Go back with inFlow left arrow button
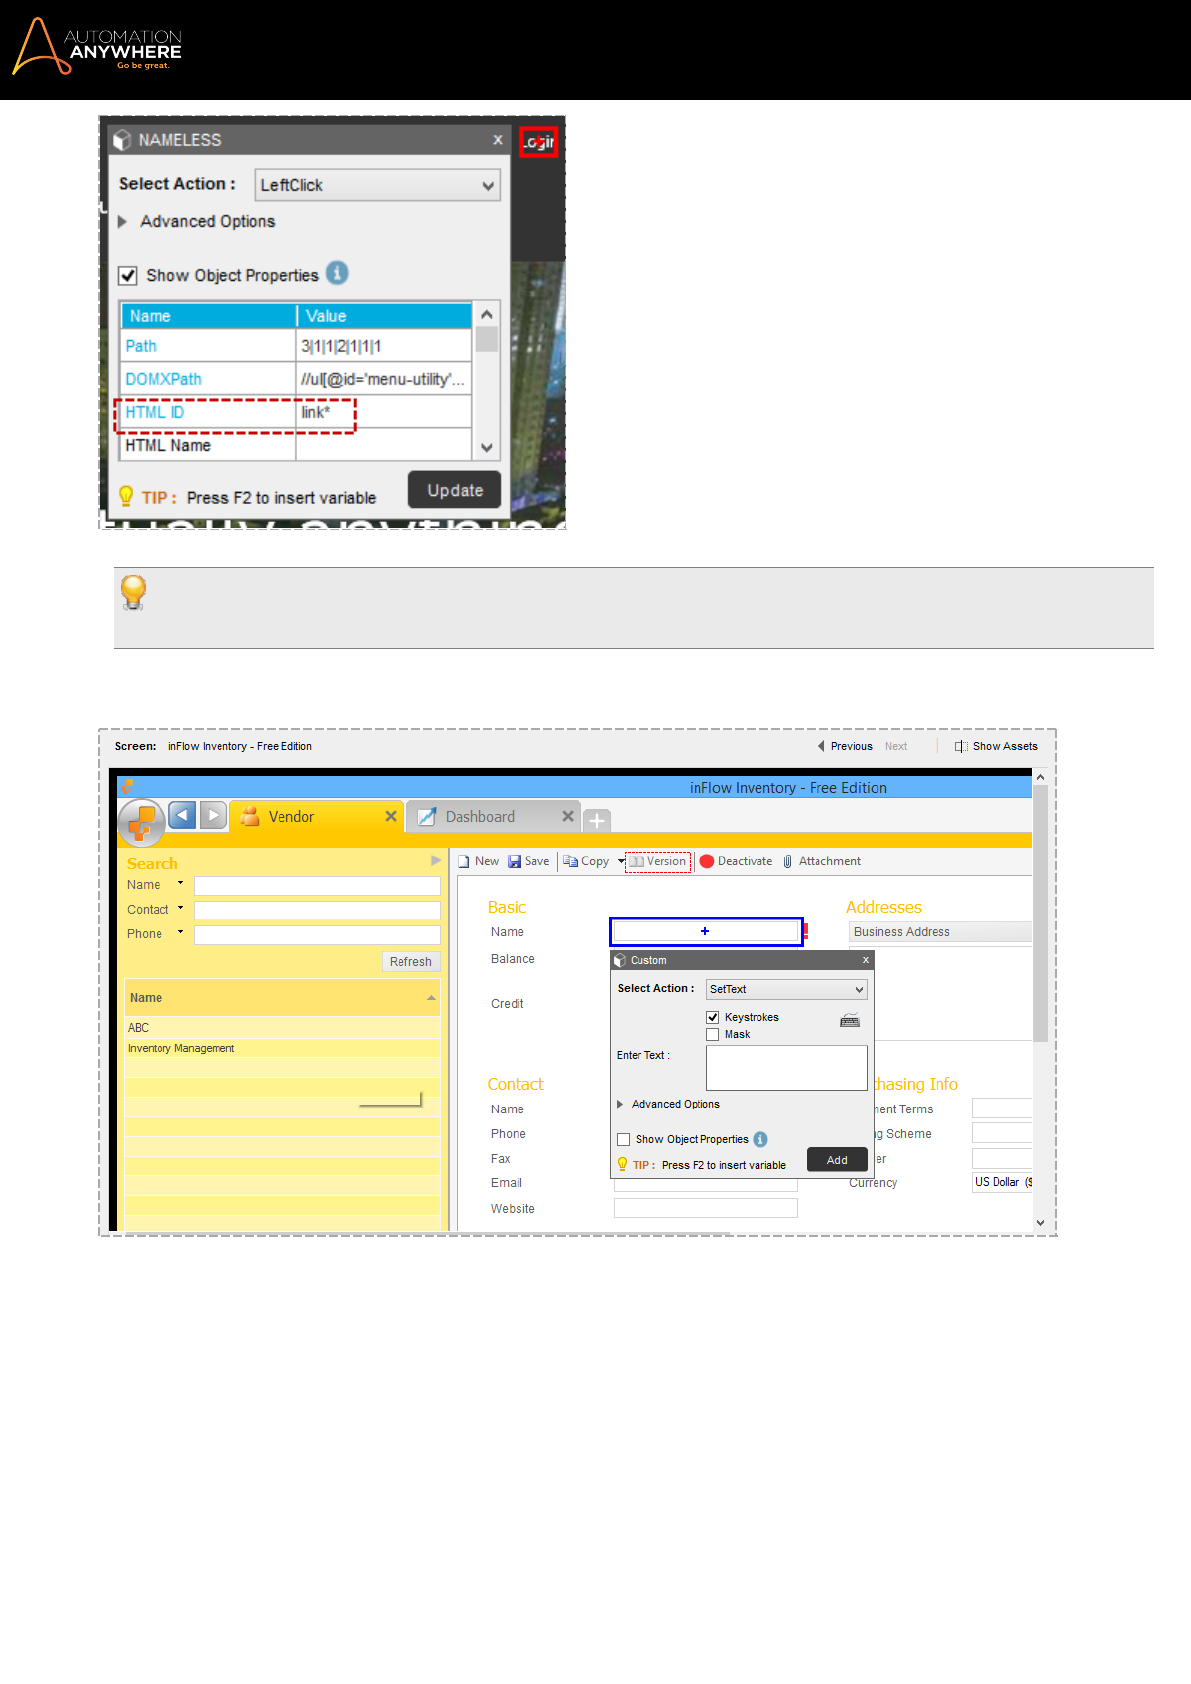Image resolution: width=1191 pixels, height=1684 pixels. click(182, 816)
